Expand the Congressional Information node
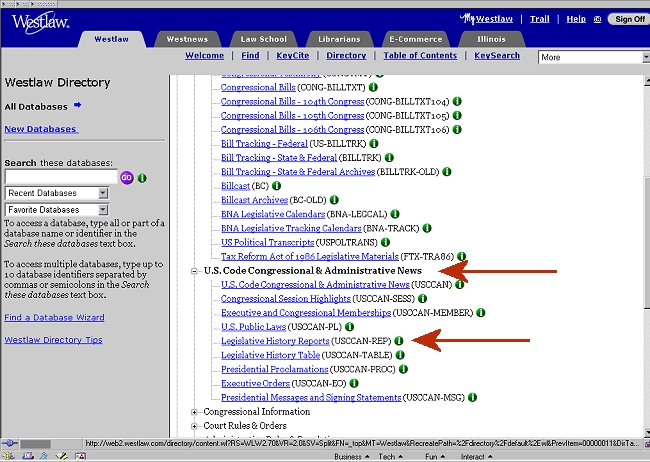Image resolution: width=650 pixels, height=462 pixels. click(194, 412)
